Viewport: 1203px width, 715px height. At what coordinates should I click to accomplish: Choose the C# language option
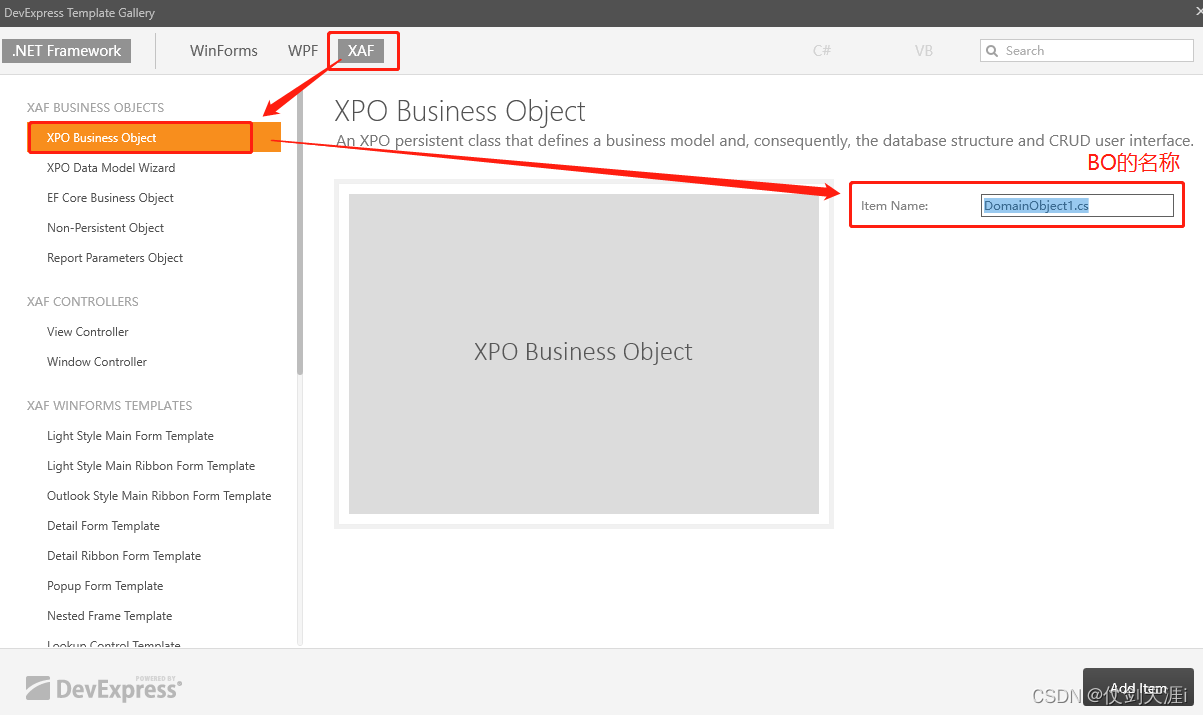pos(822,51)
